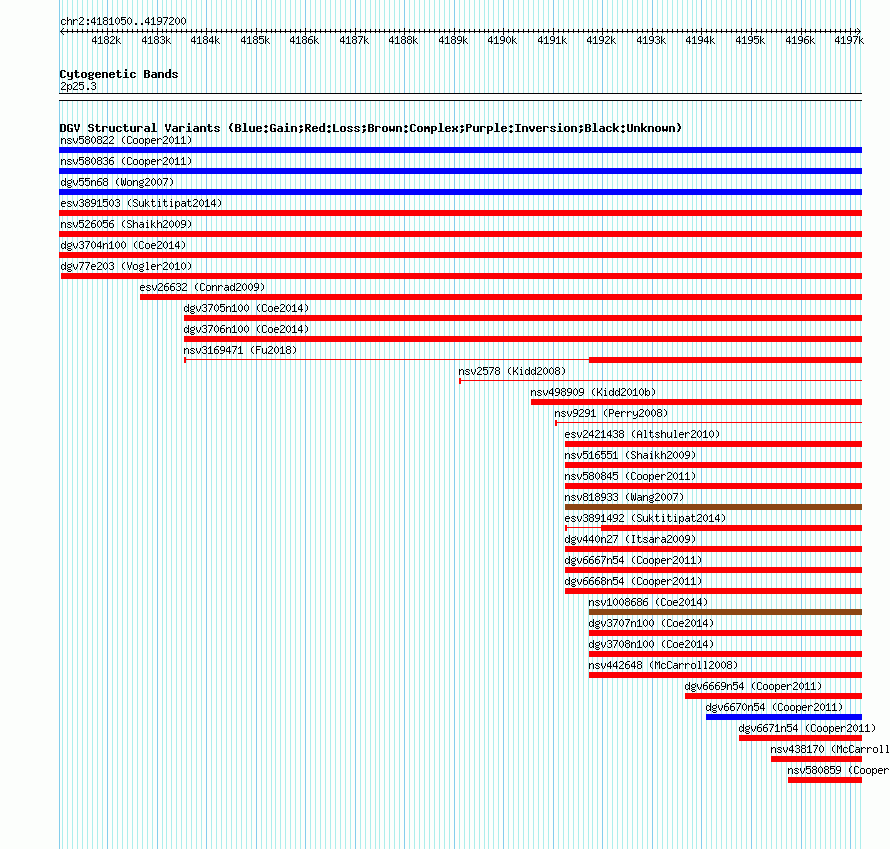
Task: Select the nsv2578 (Kidd2008) label
Action: [x=512, y=371]
